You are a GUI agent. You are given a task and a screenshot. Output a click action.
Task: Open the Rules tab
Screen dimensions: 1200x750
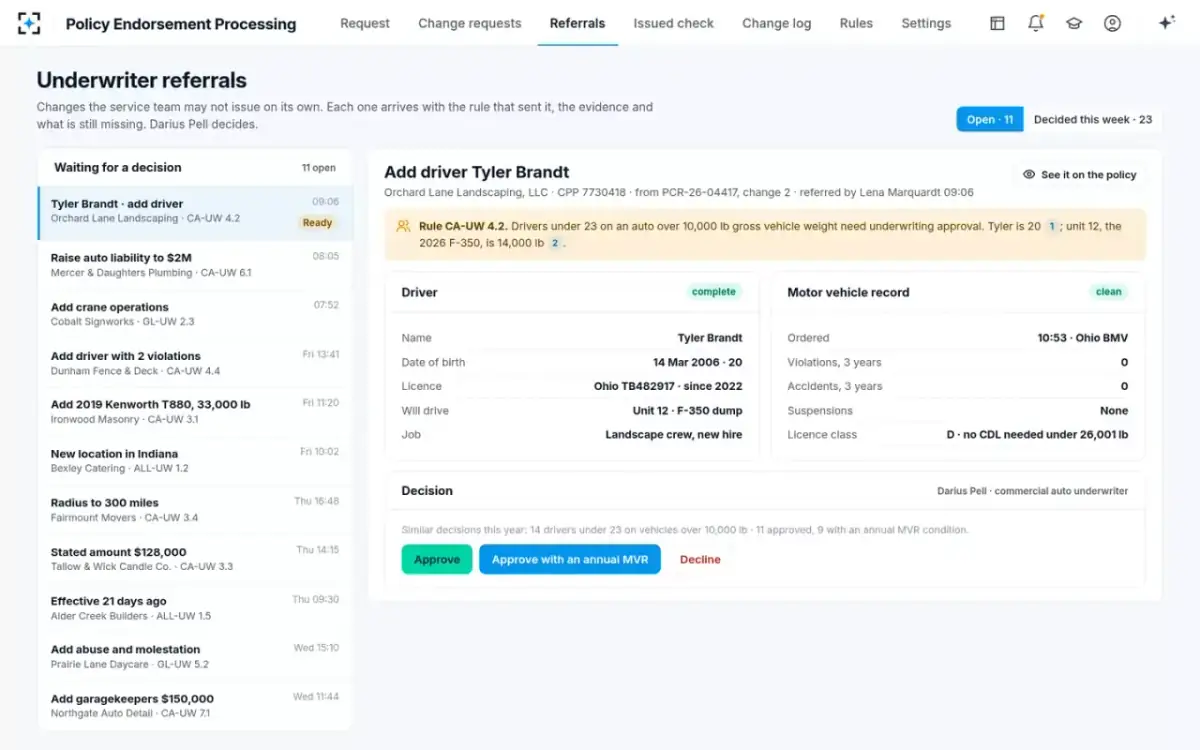click(x=856, y=23)
